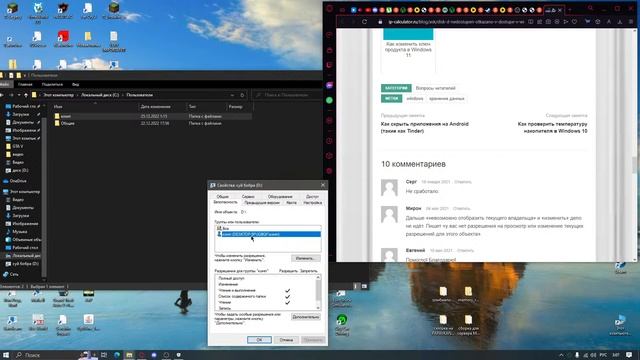Click chevron after Этот компьютер in breadcrumb
This screenshot has width=640, height=360.
77,95
